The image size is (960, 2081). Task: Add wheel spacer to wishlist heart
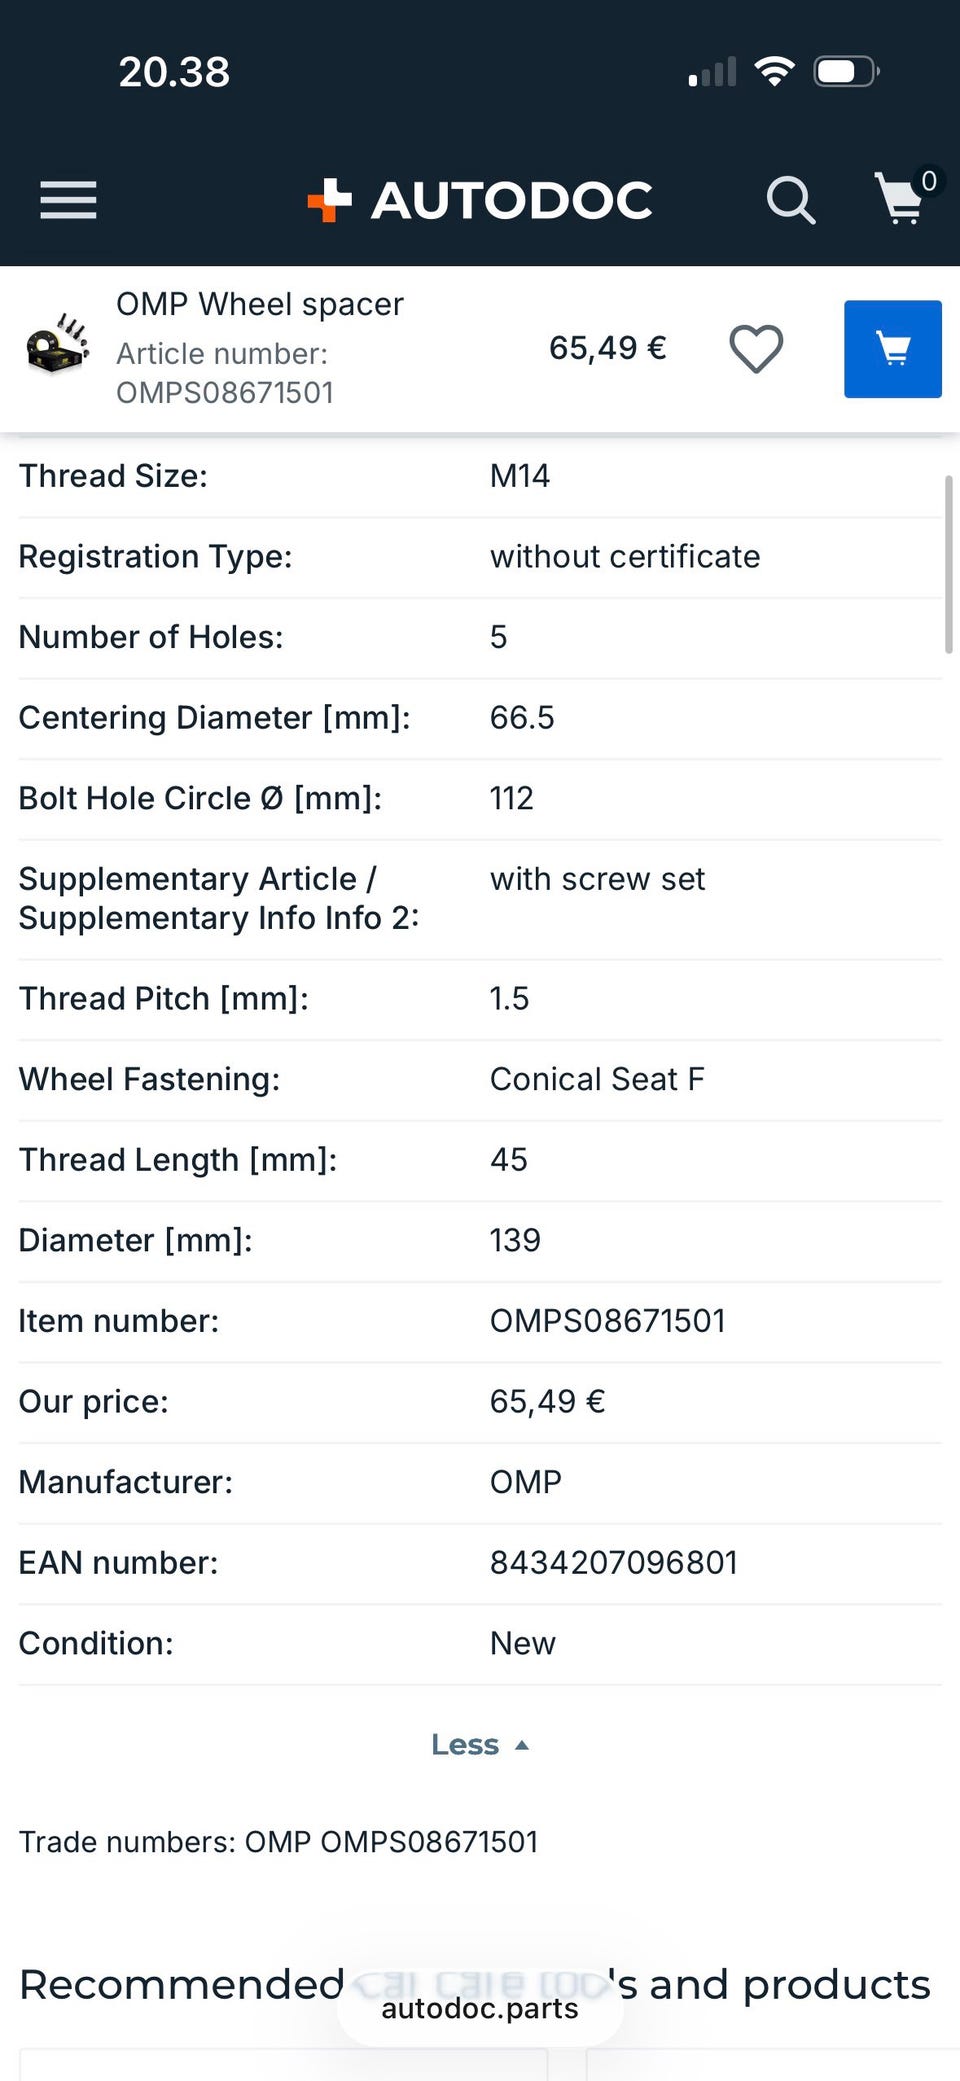[756, 349]
